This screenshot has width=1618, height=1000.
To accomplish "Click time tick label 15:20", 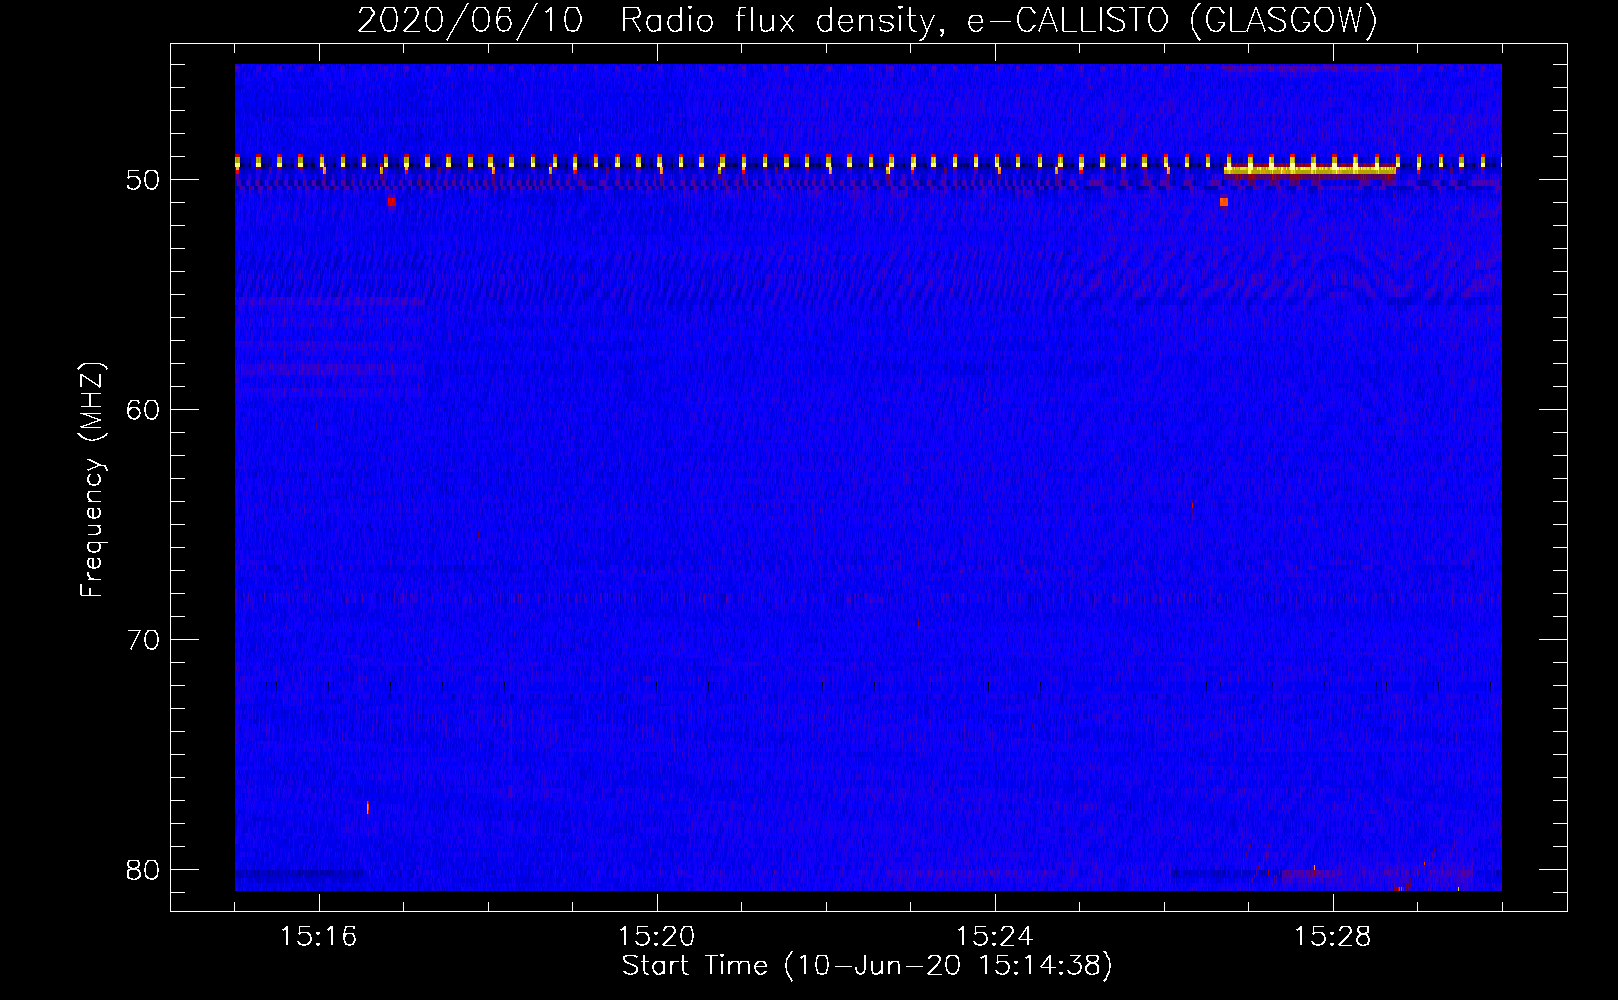I will [656, 937].
